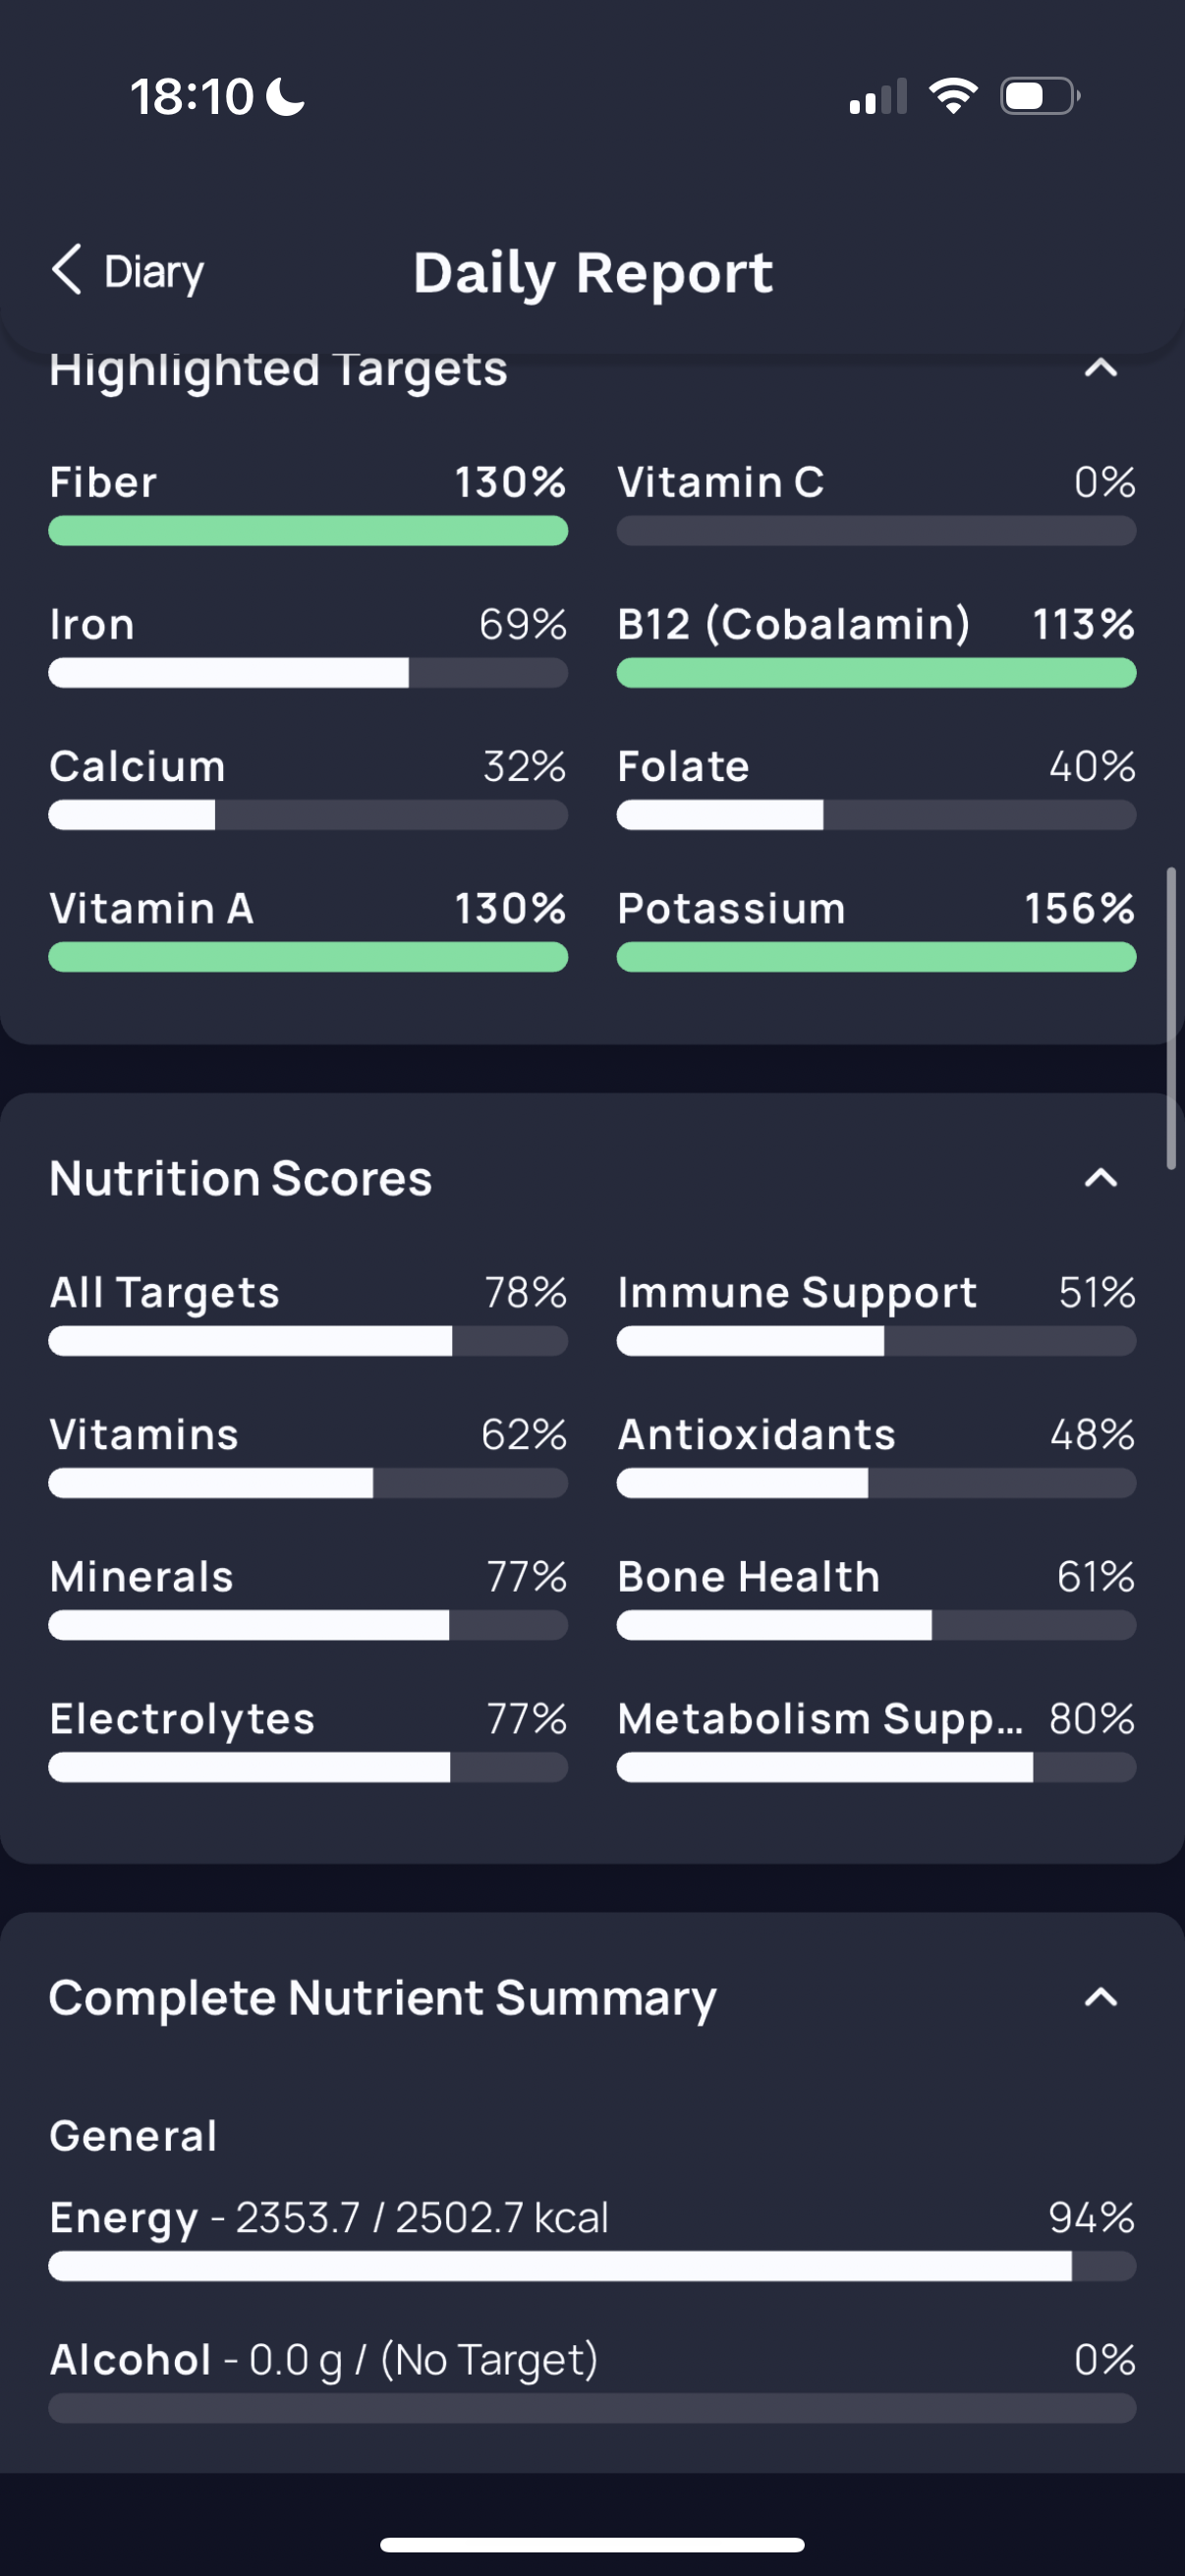Tap the Iron 69% progress bar
The image size is (1185, 2576).
[x=308, y=673]
